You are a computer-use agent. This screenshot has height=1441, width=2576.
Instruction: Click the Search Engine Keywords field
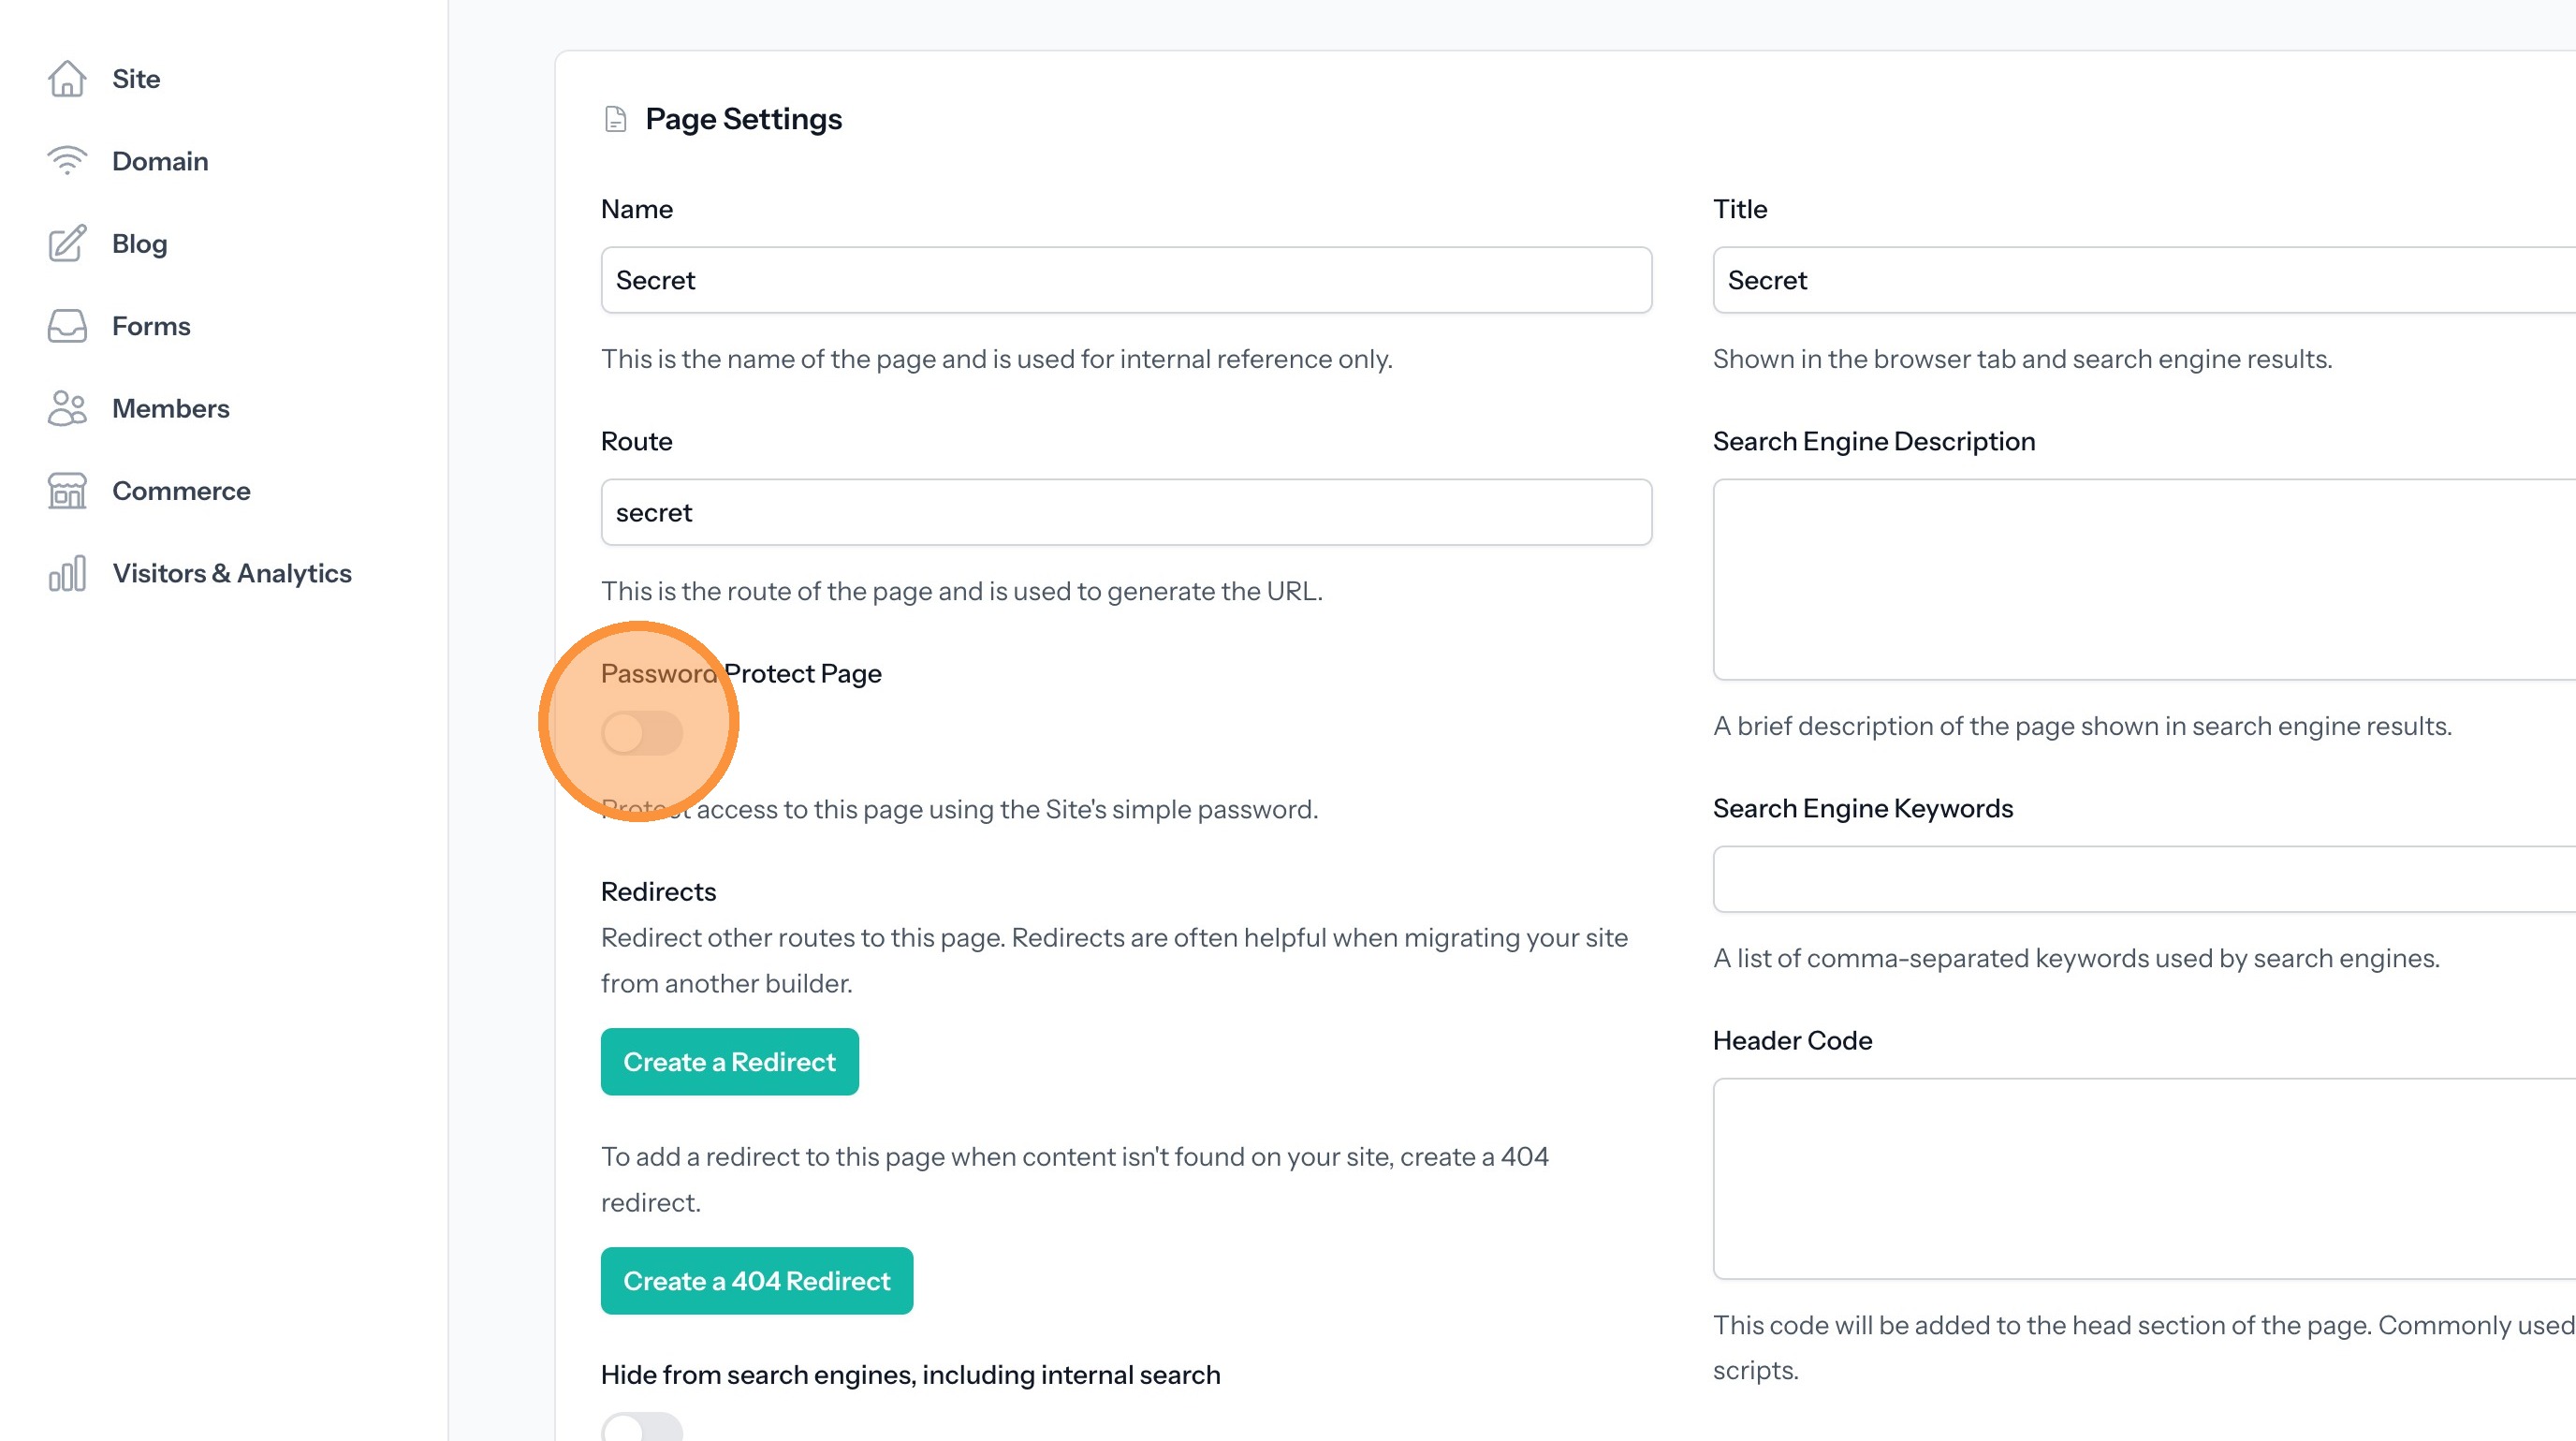(x=2140, y=879)
